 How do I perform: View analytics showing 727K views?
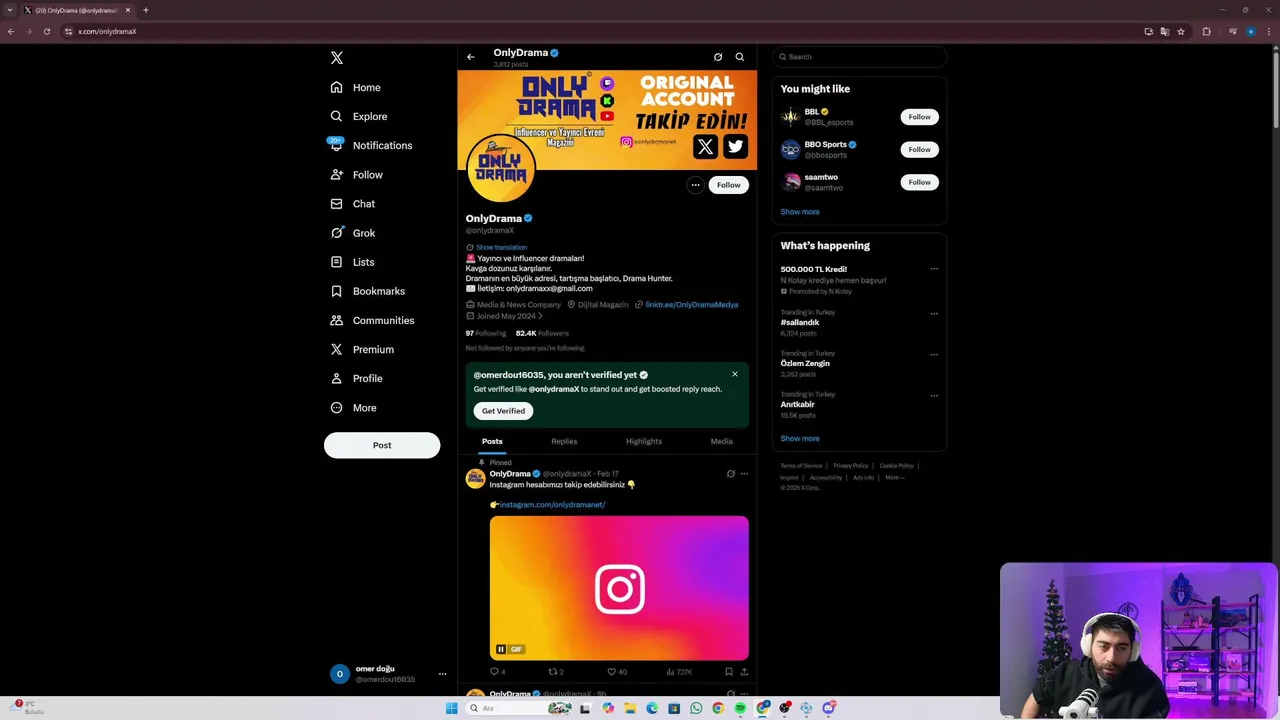679,672
